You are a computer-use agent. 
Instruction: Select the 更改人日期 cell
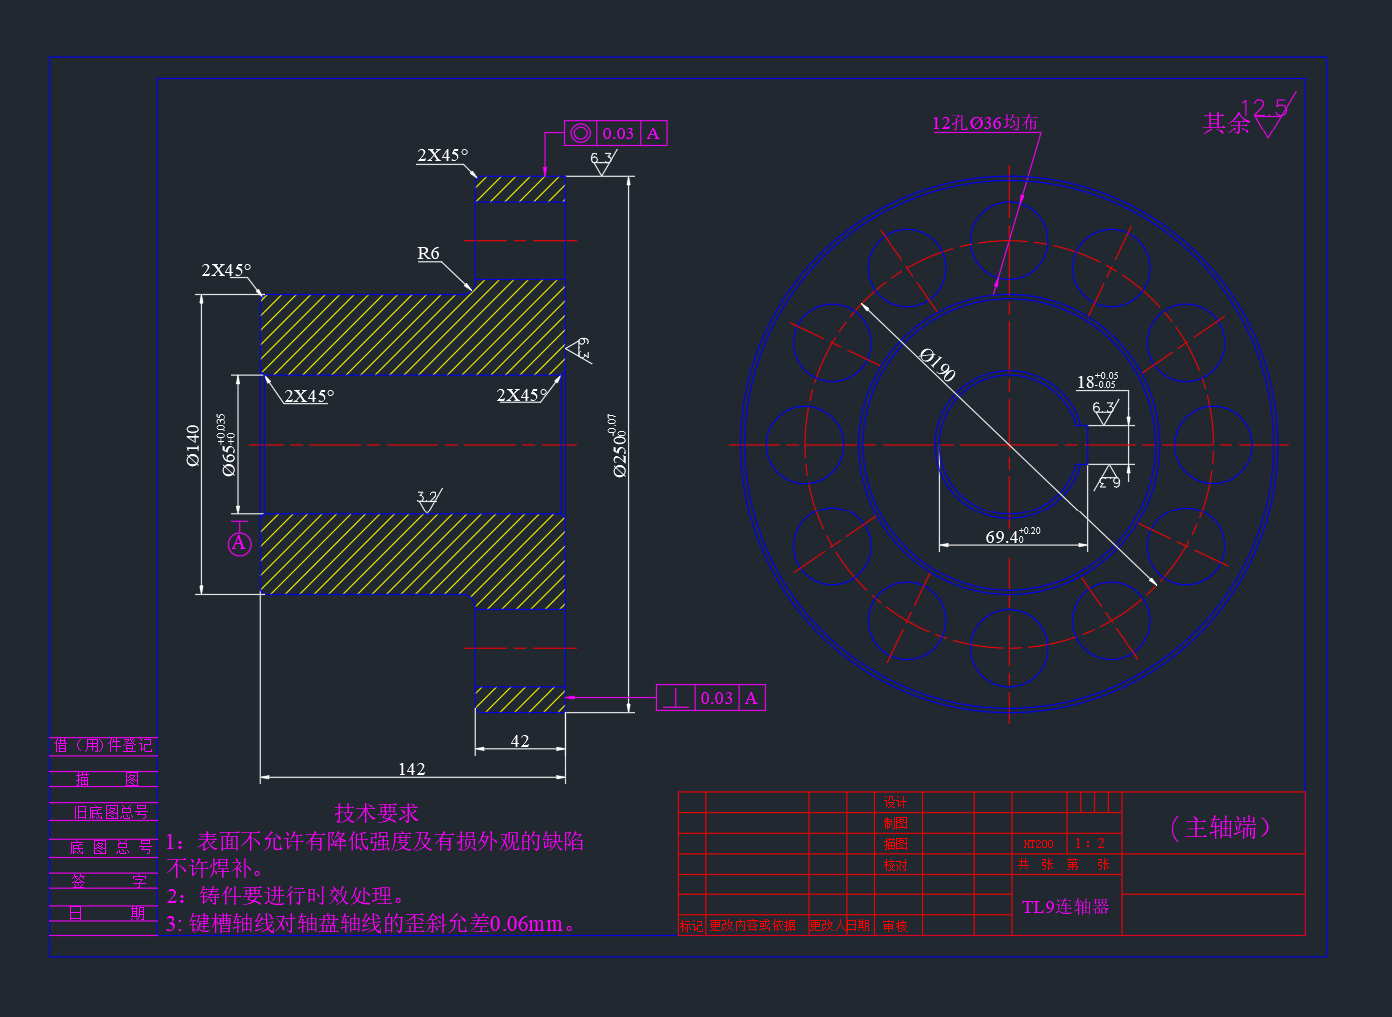click(840, 926)
